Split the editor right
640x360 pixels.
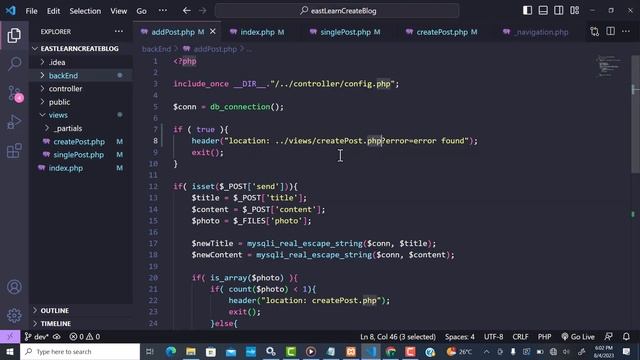610,31
